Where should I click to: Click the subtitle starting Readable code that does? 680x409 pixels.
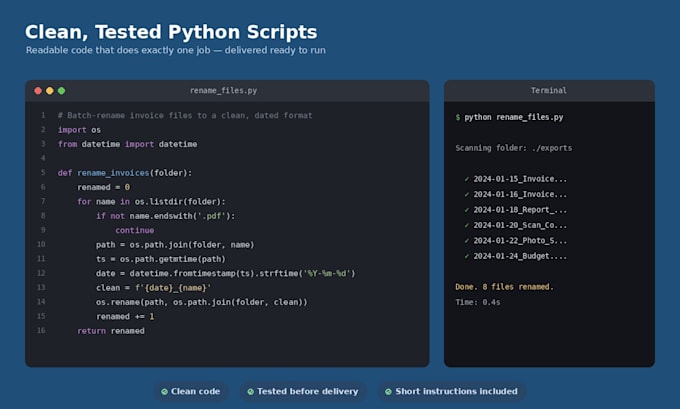point(176,50)
